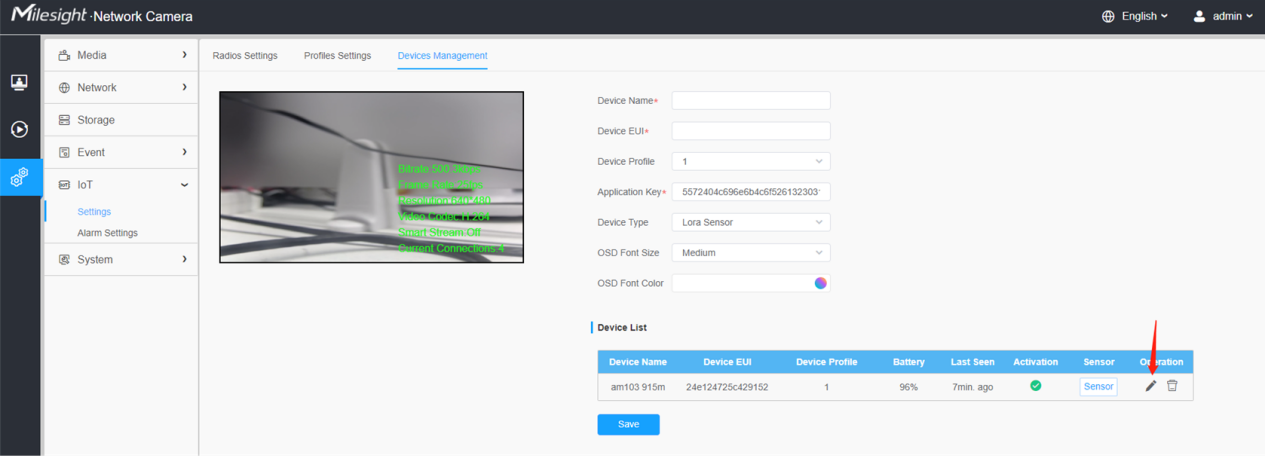This screenshot has height=458, width=1265.
Task: Click Device Name column header
Action: 638,362
